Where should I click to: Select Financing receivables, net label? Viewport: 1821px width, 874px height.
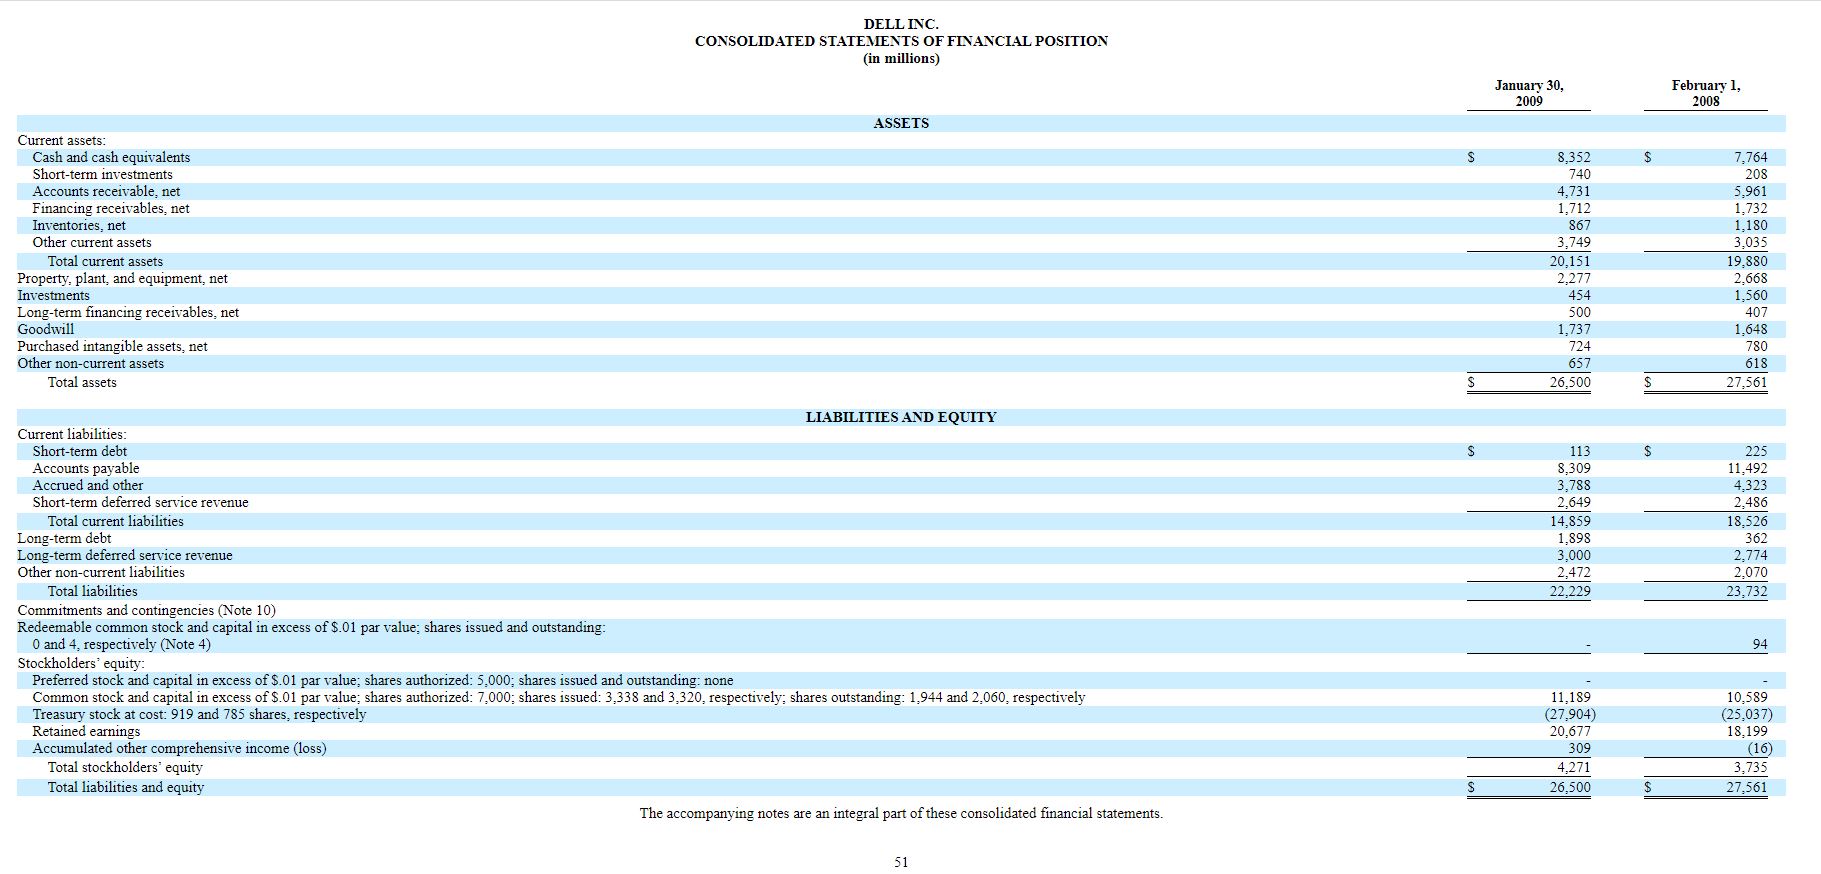111,208
